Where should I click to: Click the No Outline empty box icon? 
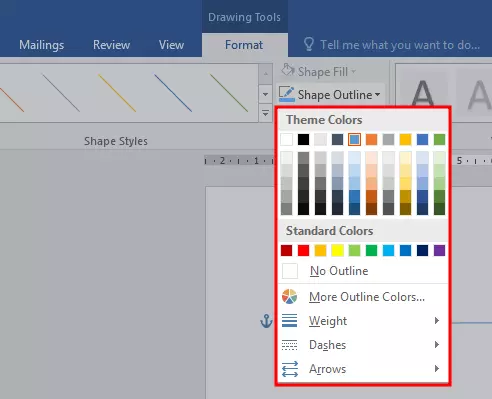(290, 271)
